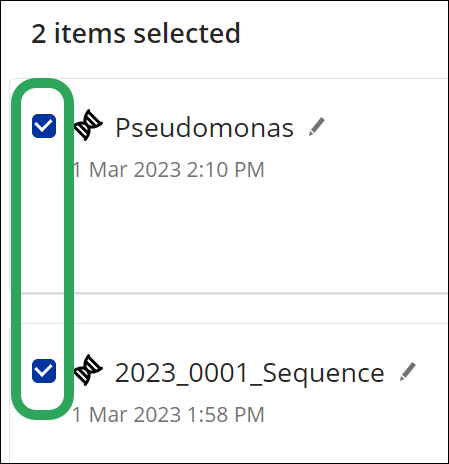Click white space below the 2023_0001_Sequence date
This screenshot has width=449, height=464.
233,445
